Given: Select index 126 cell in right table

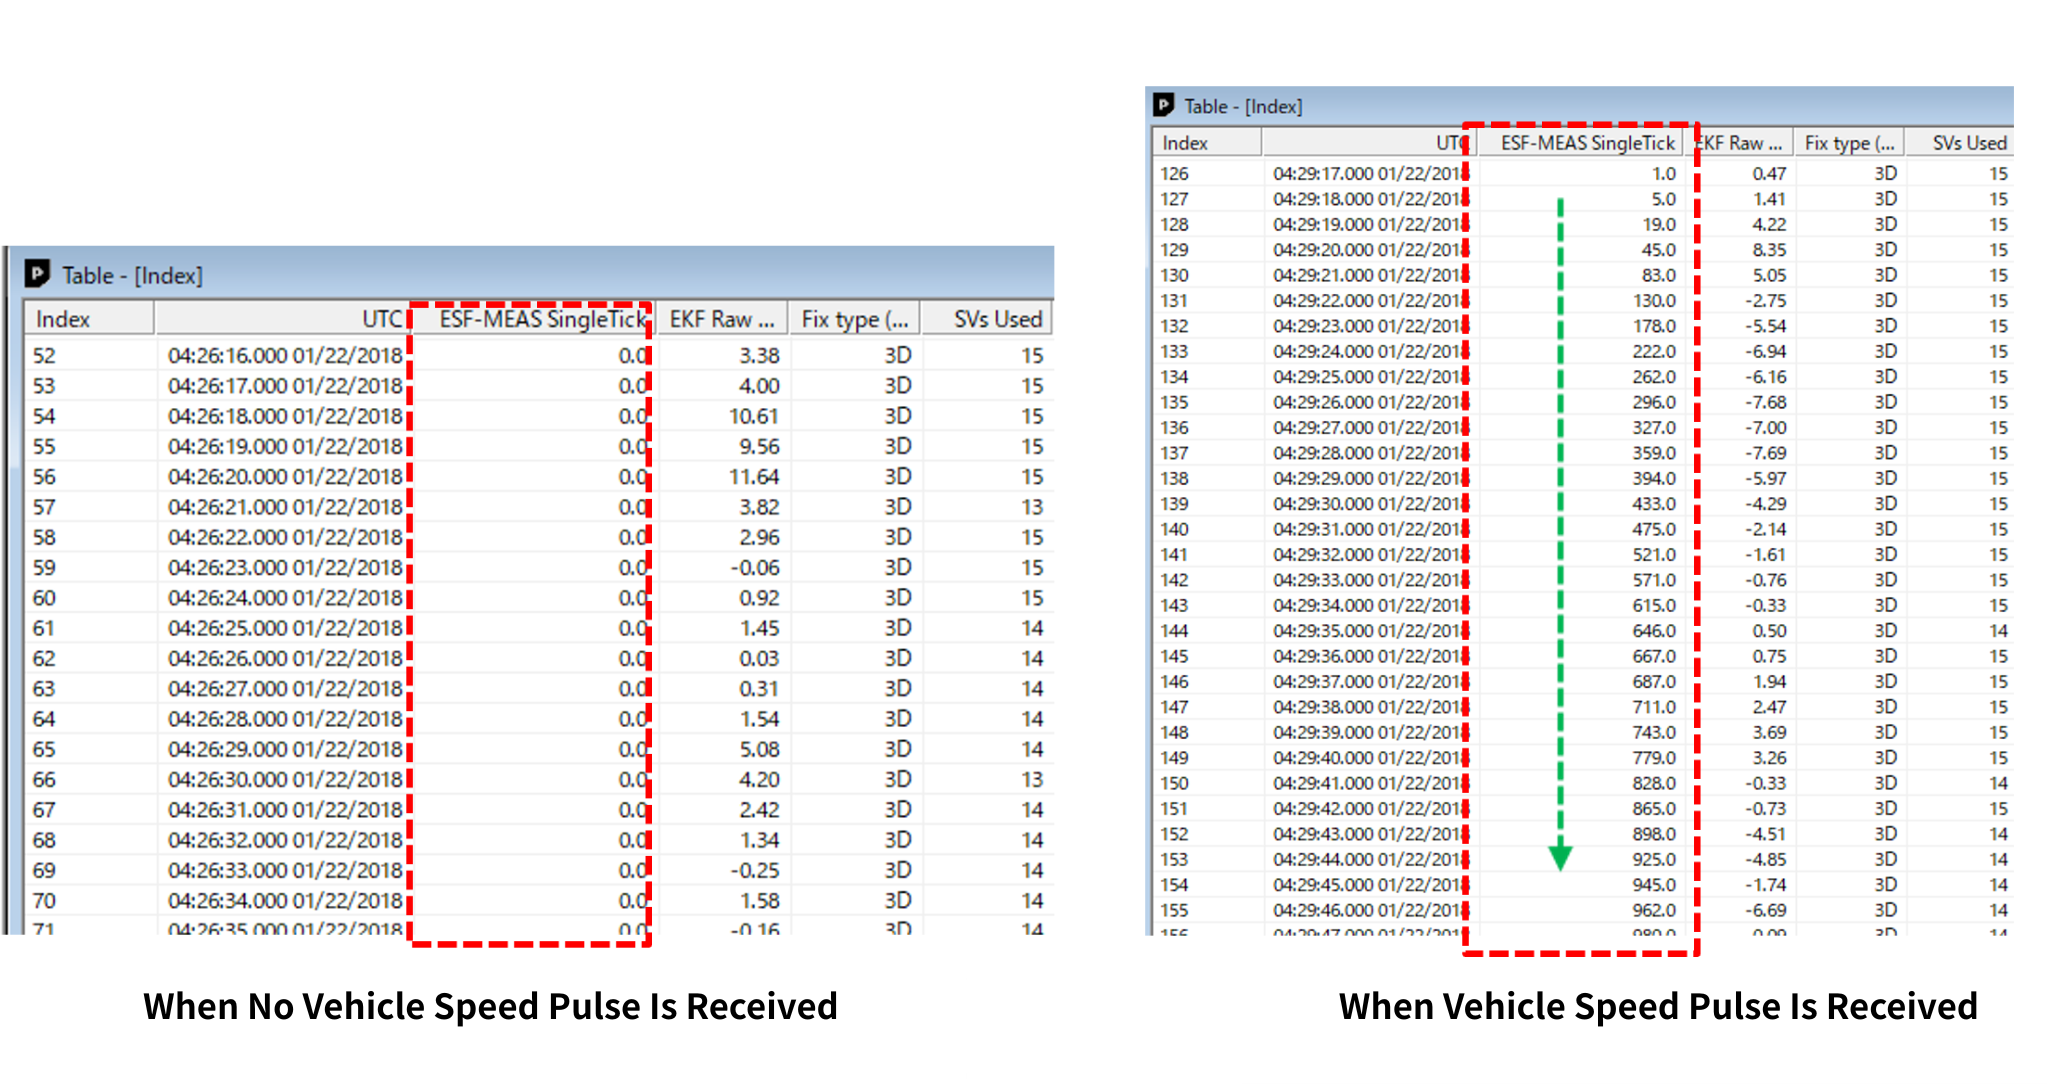Looking at the screenshot, I should (1174, 173).
